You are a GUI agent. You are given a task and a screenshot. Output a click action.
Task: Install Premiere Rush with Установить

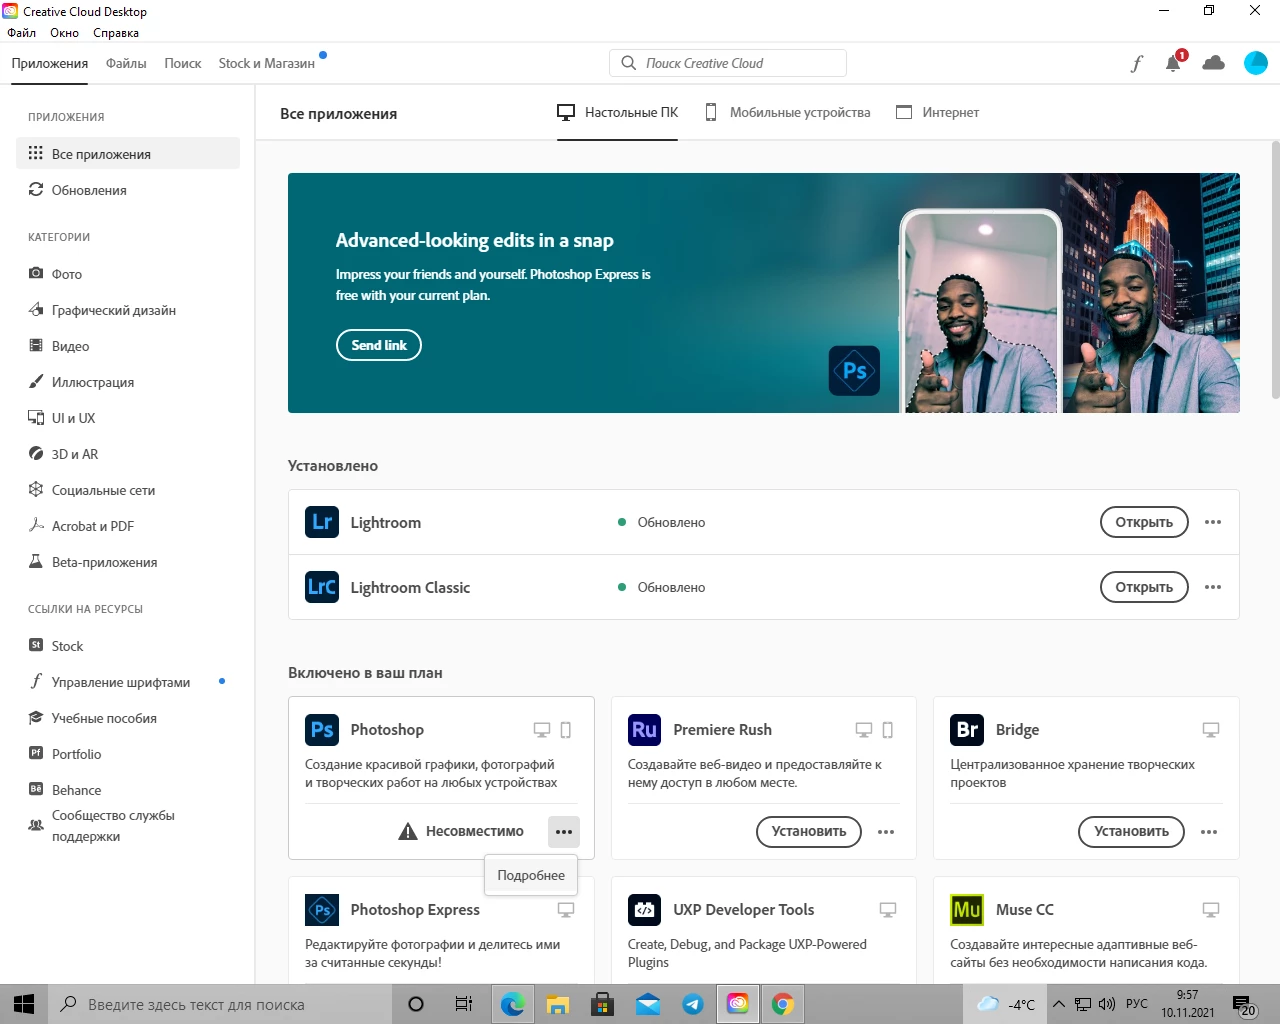(809, 832)
